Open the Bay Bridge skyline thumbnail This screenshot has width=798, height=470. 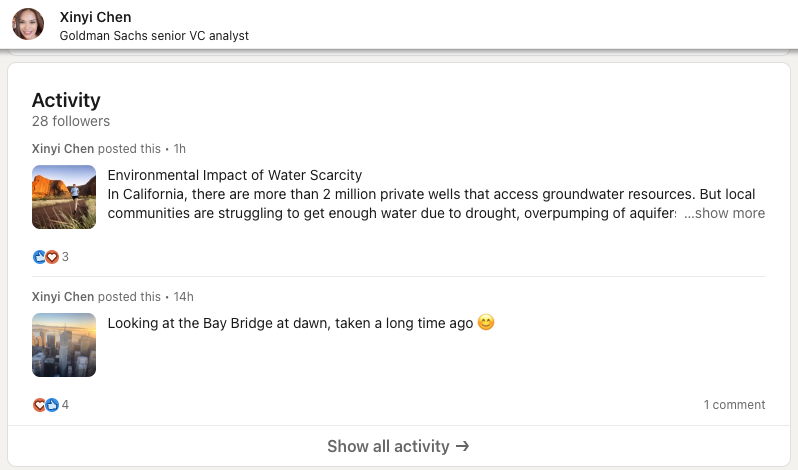[64, 345]
